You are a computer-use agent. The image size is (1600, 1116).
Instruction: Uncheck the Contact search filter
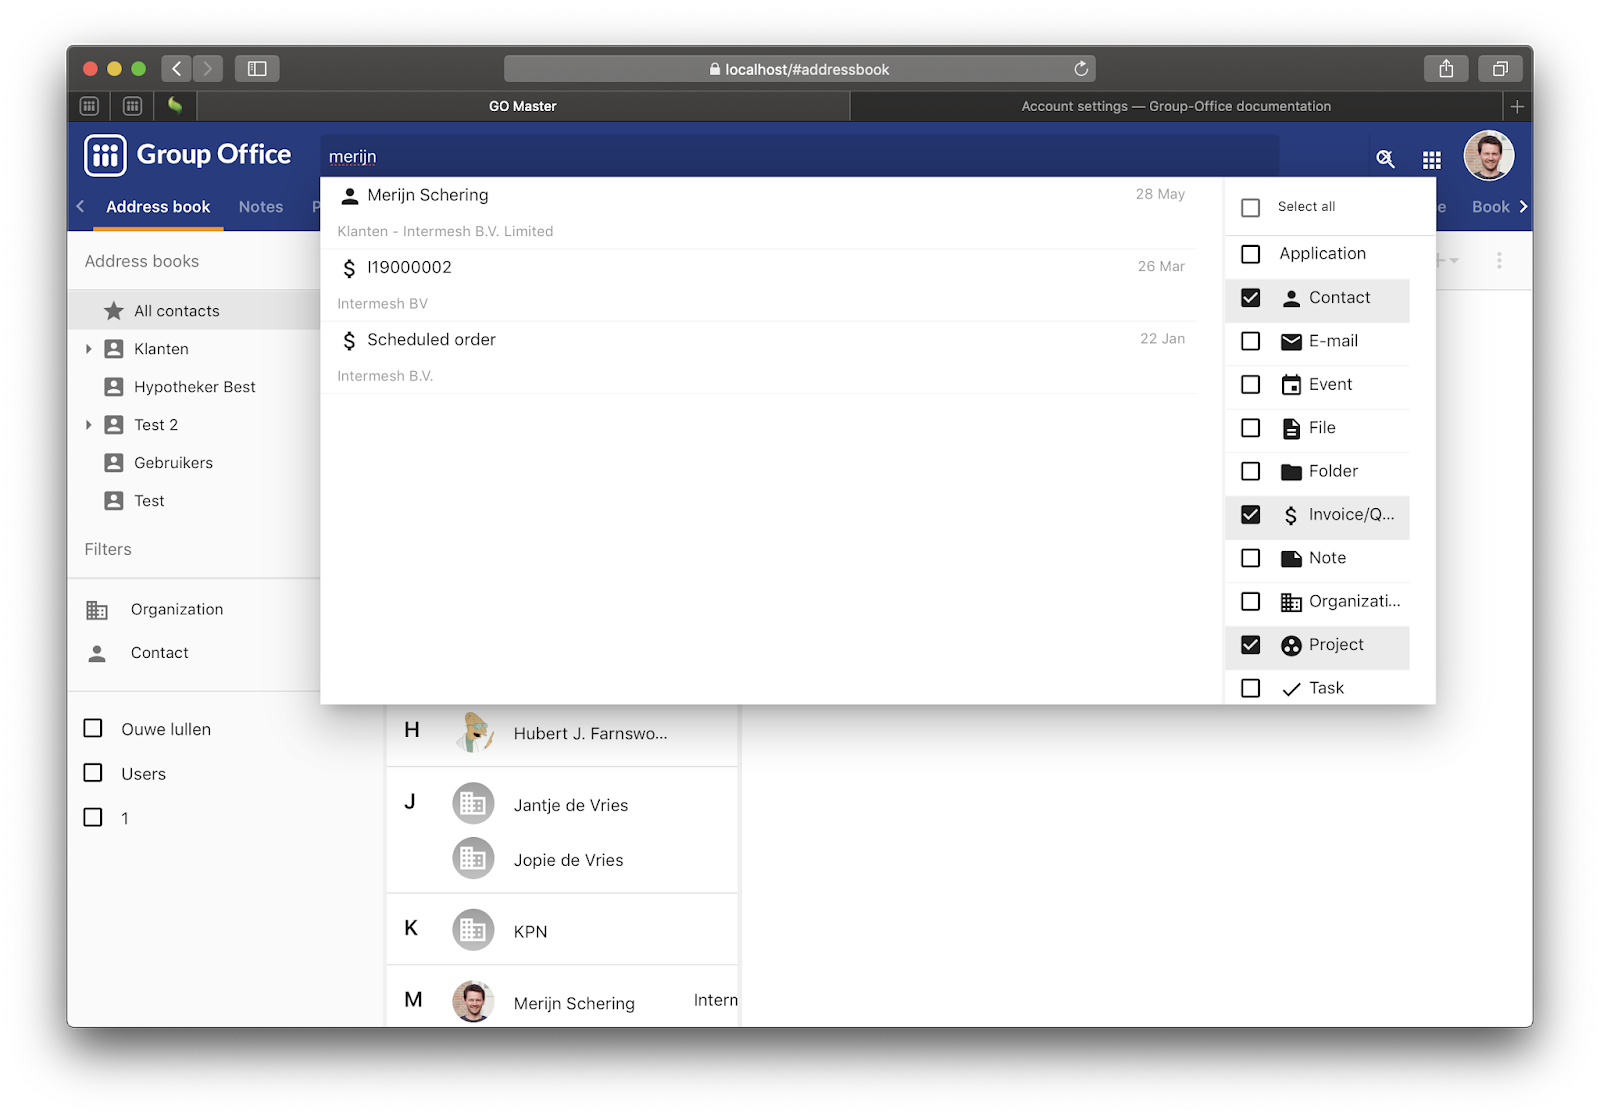[1250, 298]
